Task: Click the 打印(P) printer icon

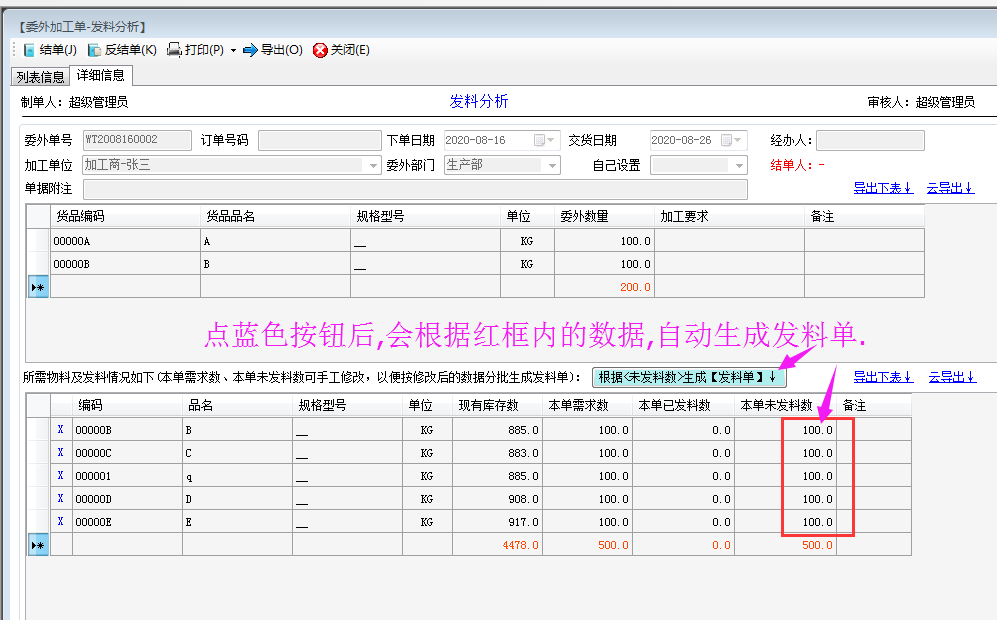Action: pyautogui.click(x=174, y=50)
